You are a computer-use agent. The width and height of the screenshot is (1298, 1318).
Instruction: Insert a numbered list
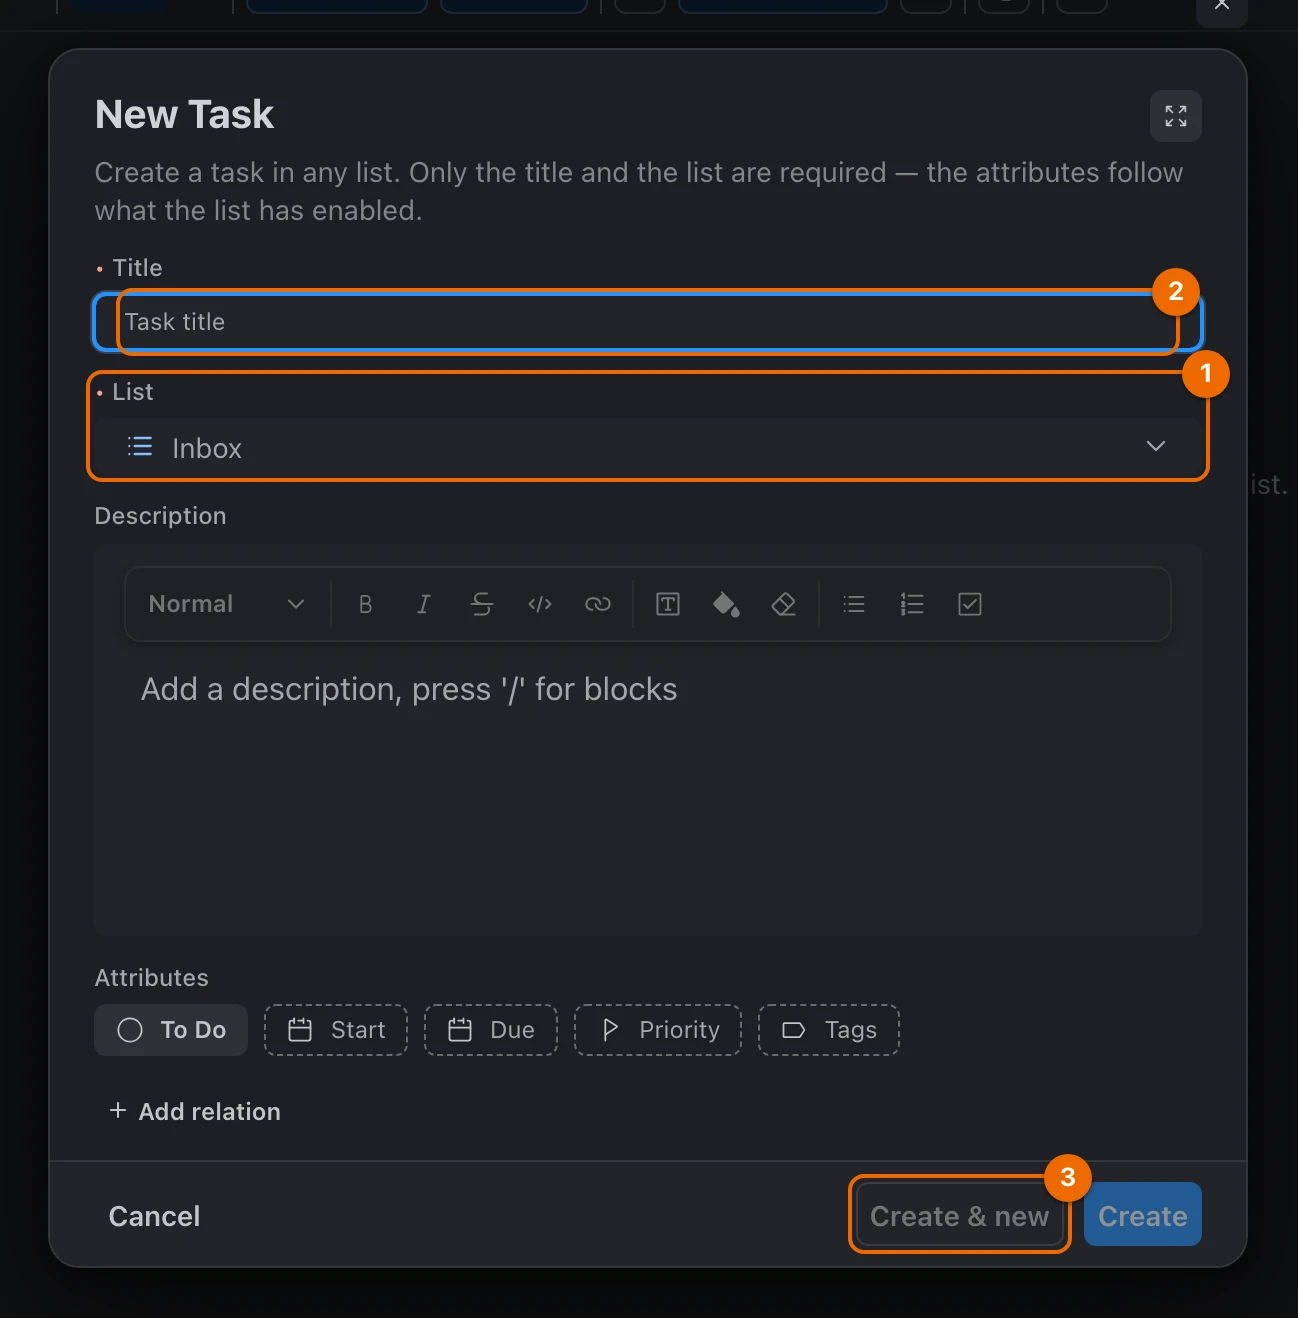912,604
